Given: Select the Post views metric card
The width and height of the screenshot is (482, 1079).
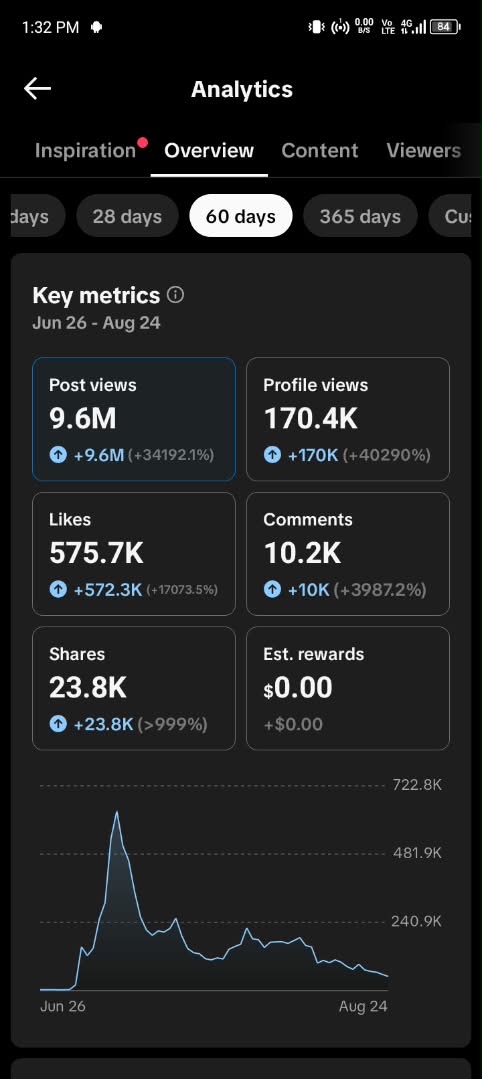Looking at the screenshot, I should (x=134, y=419).
